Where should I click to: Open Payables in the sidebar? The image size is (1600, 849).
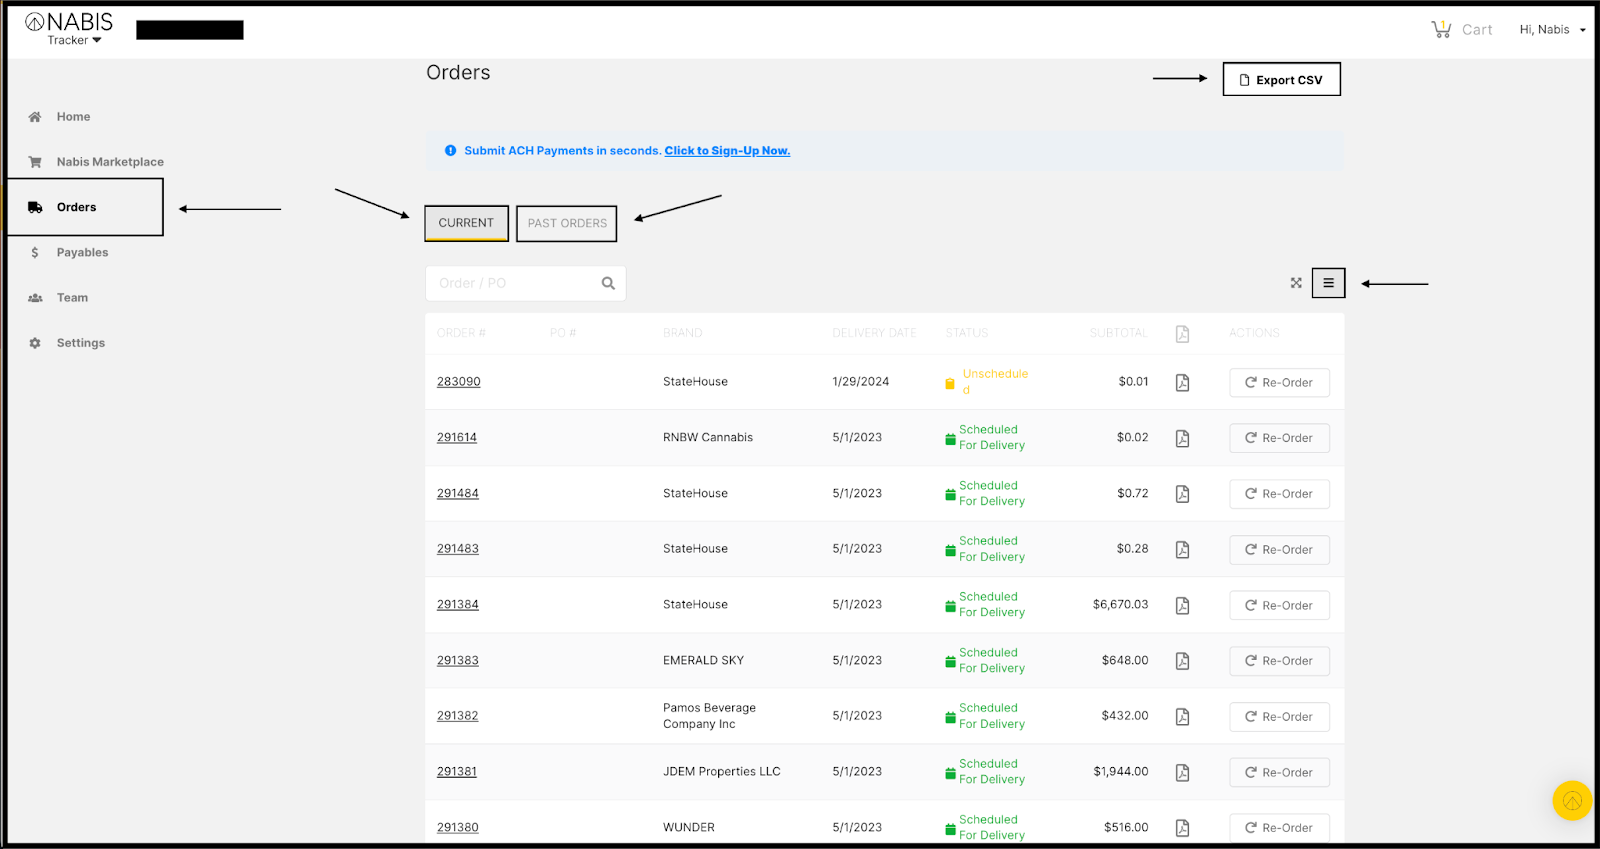82,253
